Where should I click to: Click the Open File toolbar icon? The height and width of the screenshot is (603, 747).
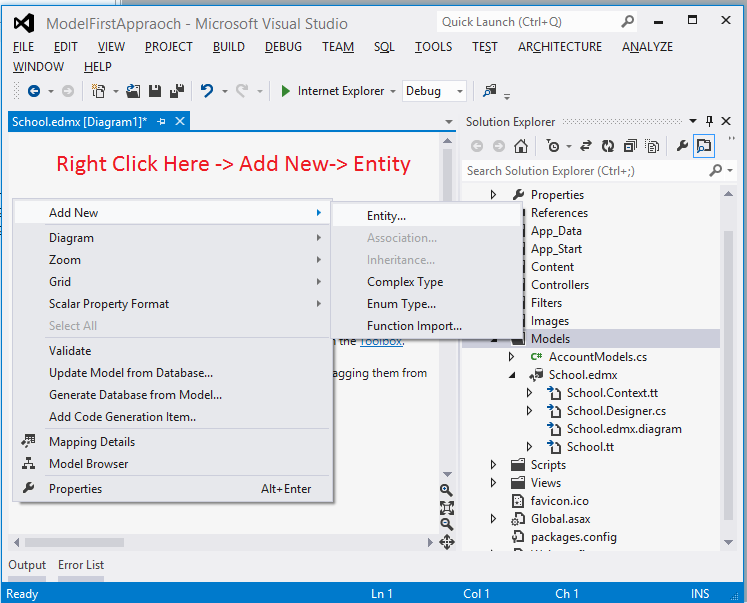[x=133, y=91]
